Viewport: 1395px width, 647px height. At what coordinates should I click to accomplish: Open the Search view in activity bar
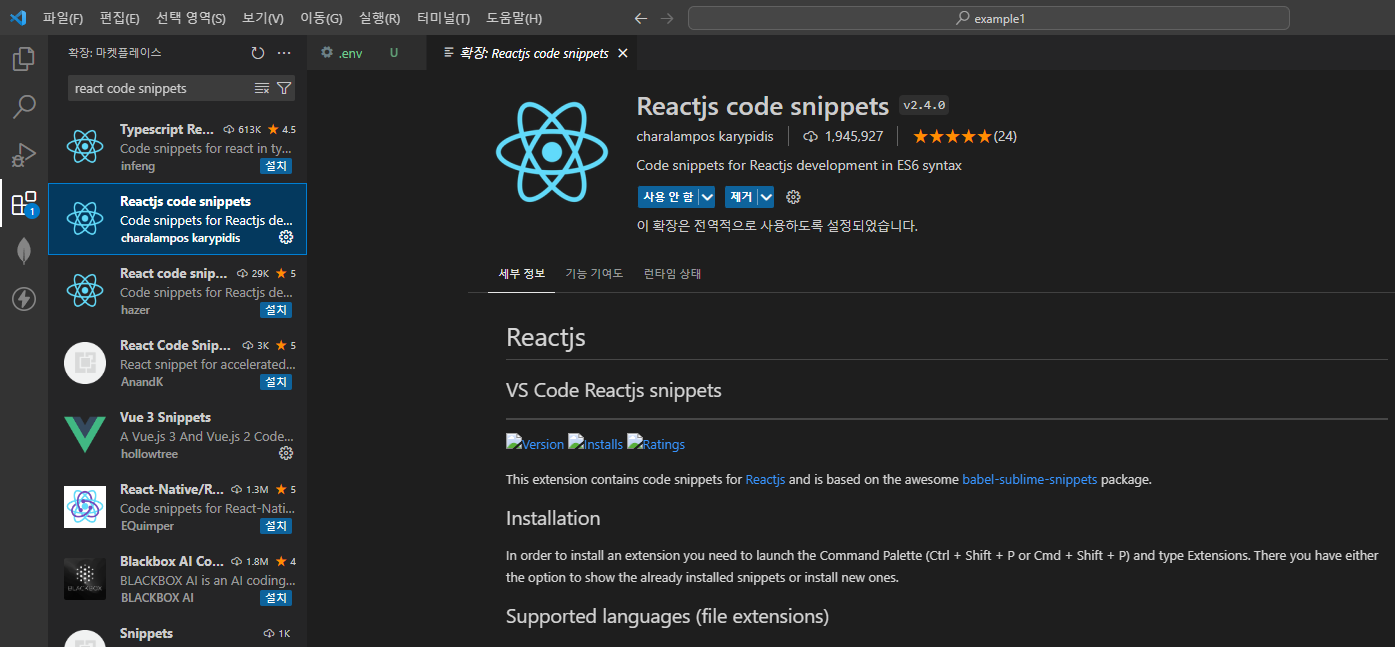[x=24, y=106]
